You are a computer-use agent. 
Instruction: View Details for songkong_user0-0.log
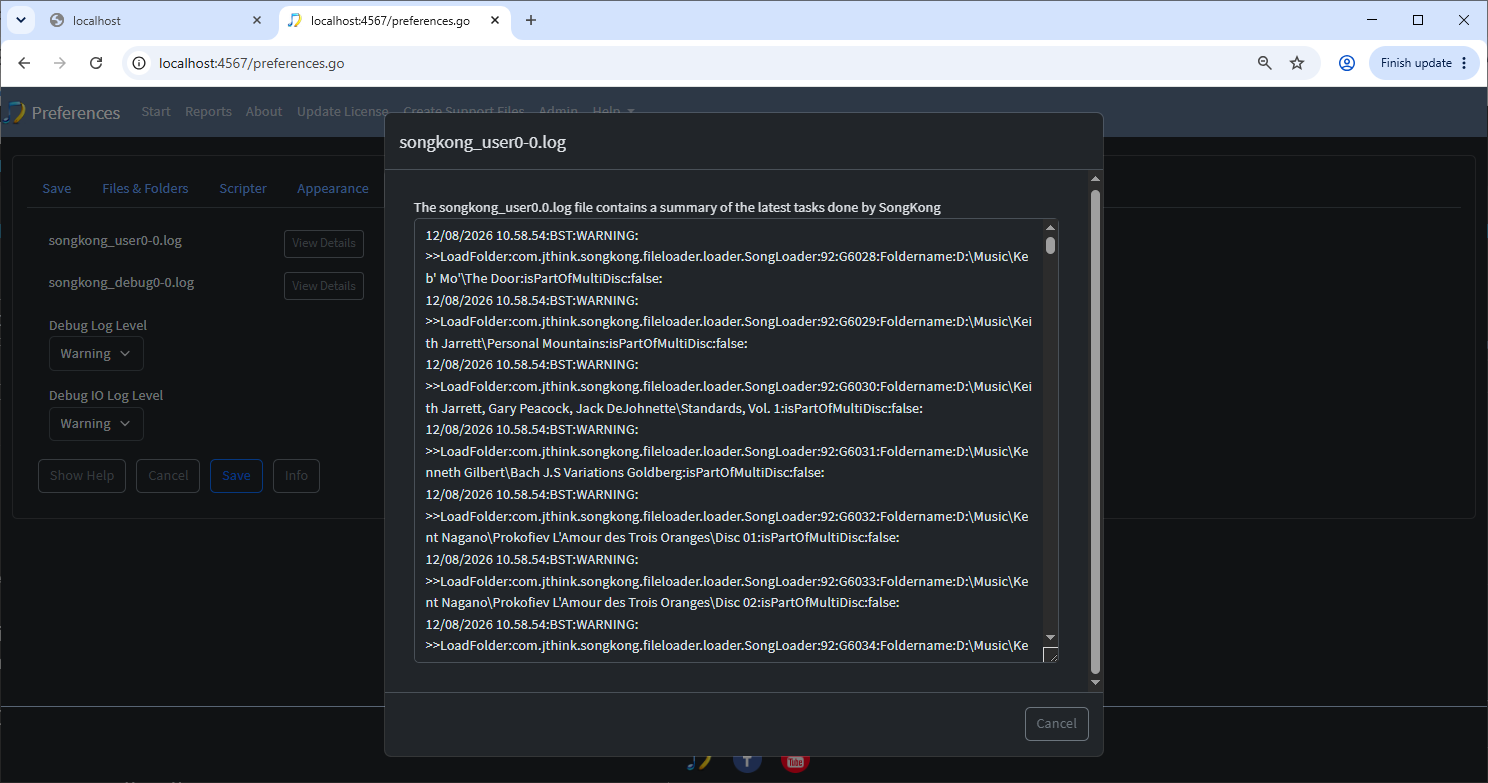(x=324, y=243)
